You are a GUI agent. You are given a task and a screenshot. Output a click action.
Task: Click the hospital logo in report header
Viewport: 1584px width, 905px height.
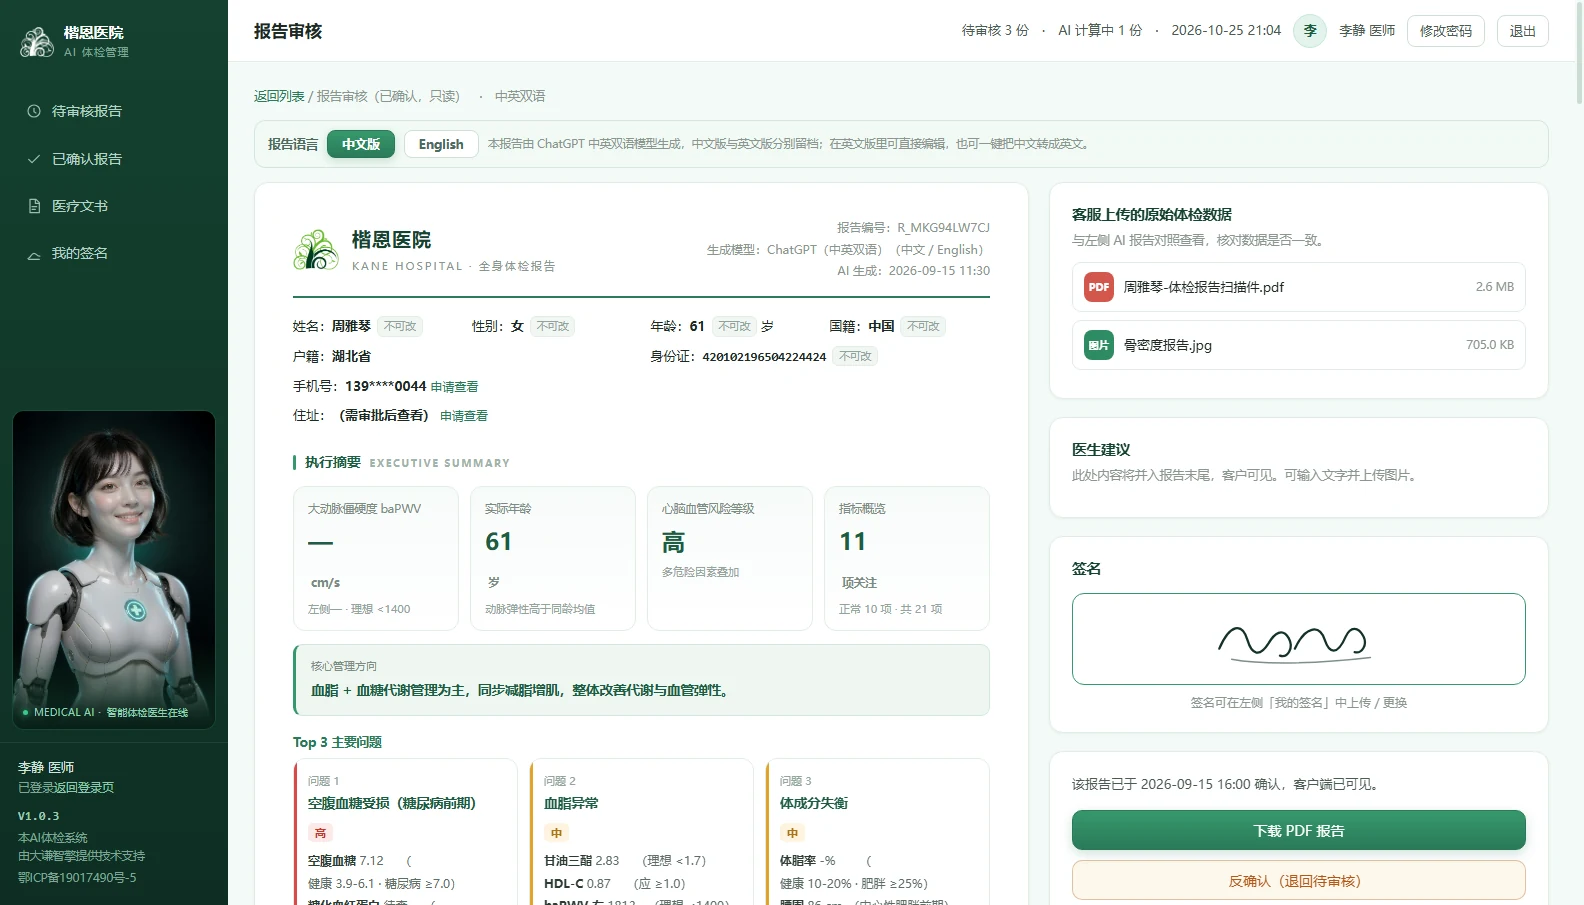316,250
